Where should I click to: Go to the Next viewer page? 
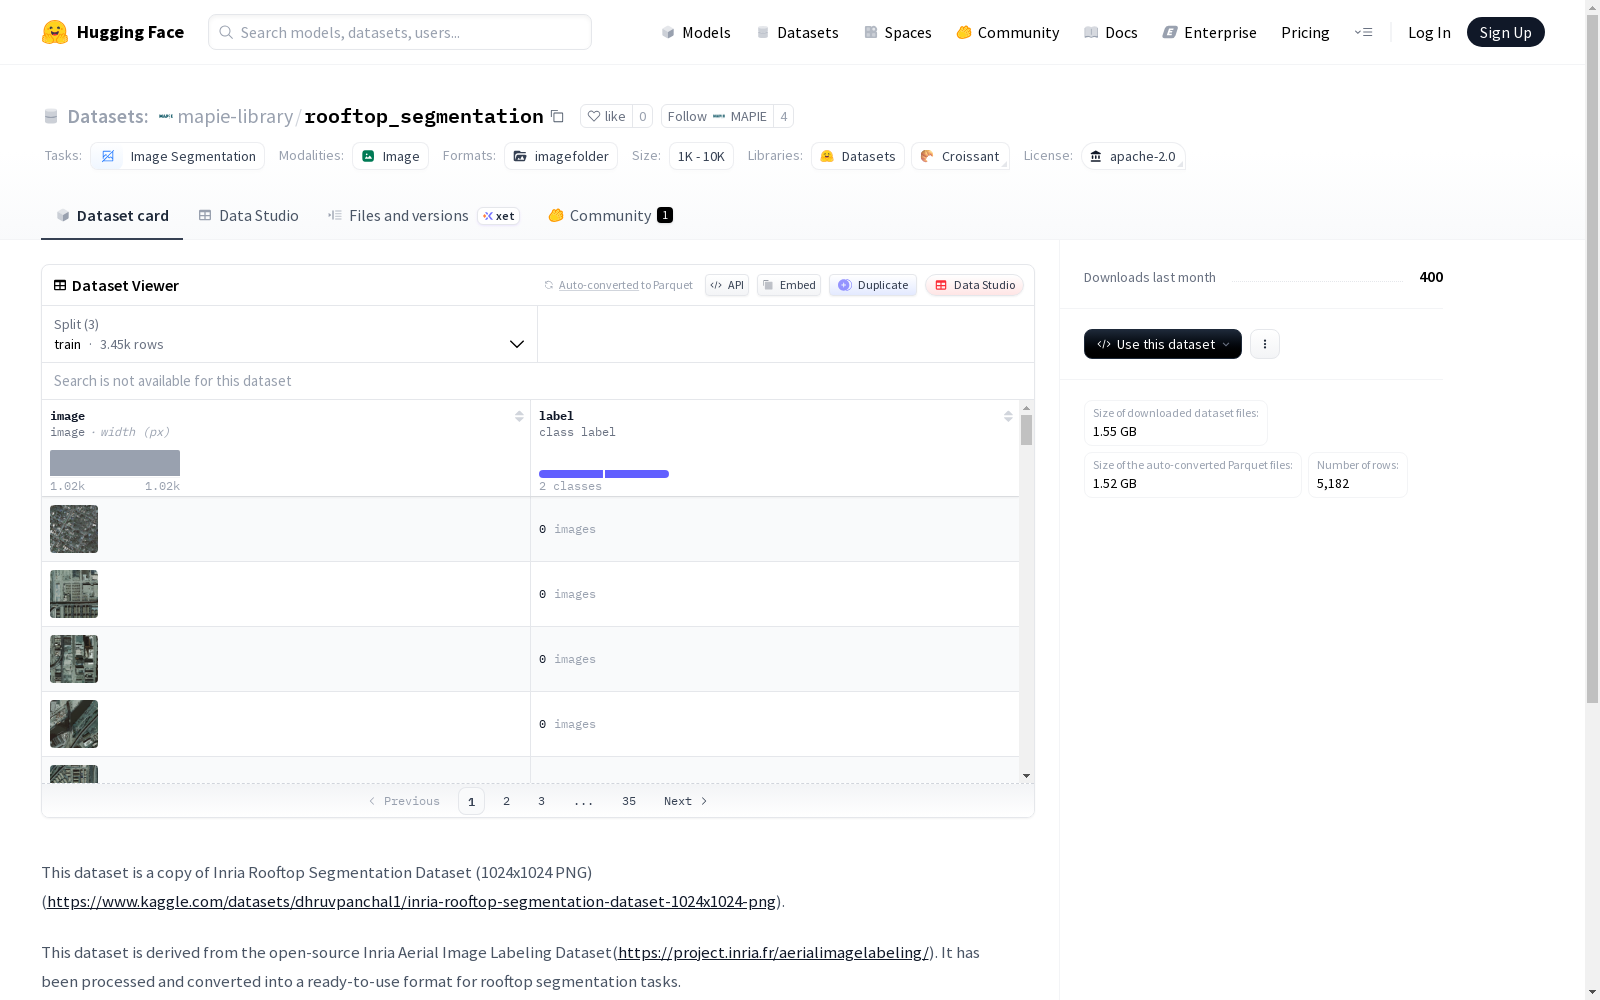685,801
